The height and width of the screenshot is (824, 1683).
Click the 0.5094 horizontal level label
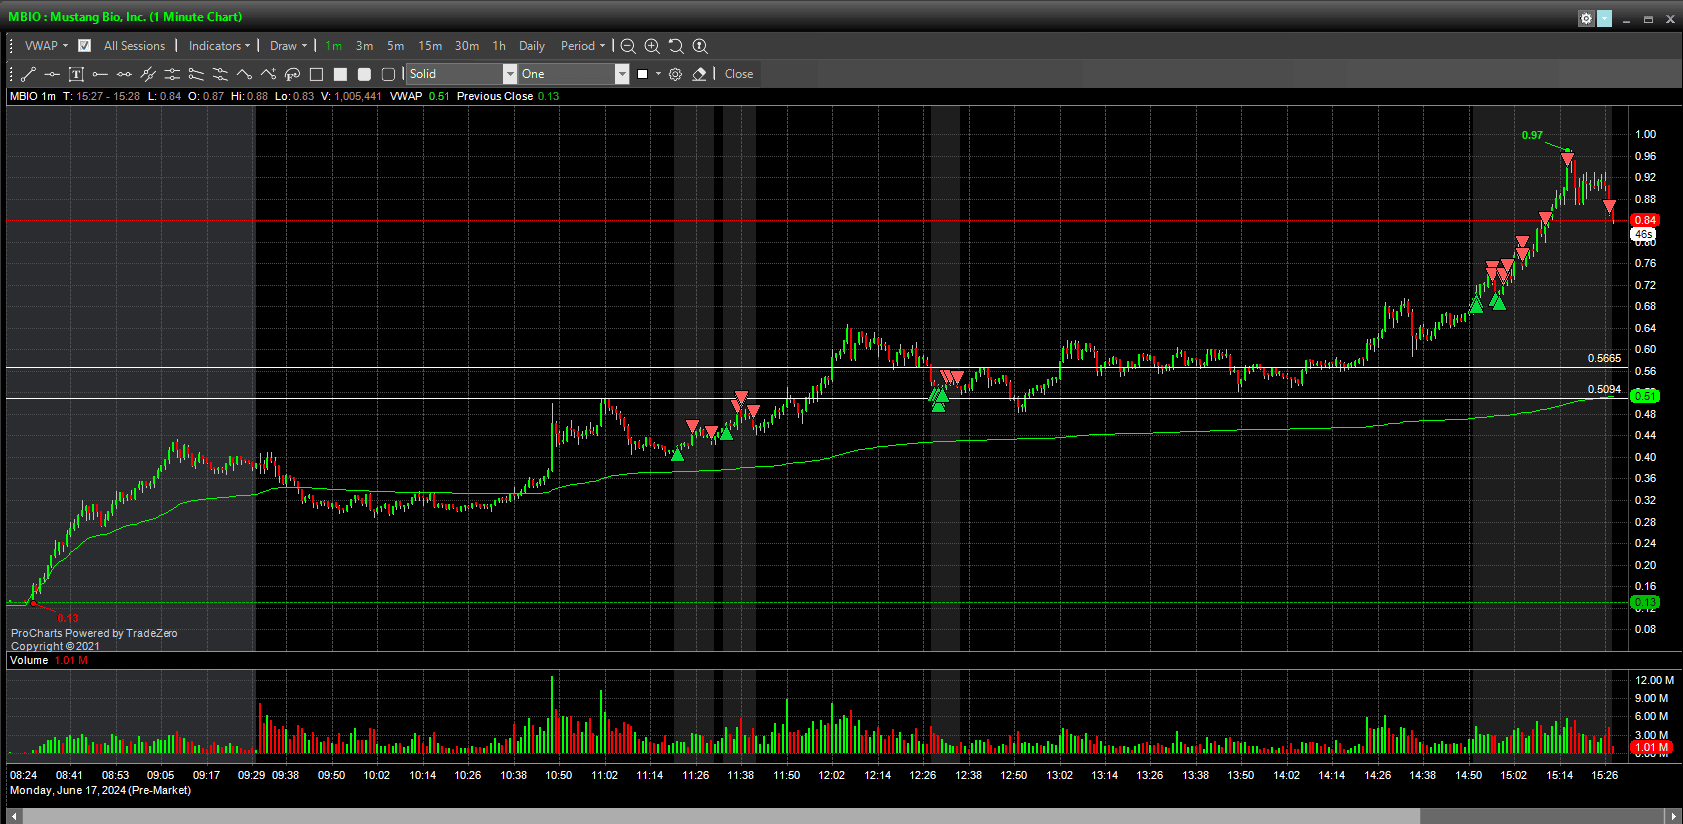(1604, 389)
